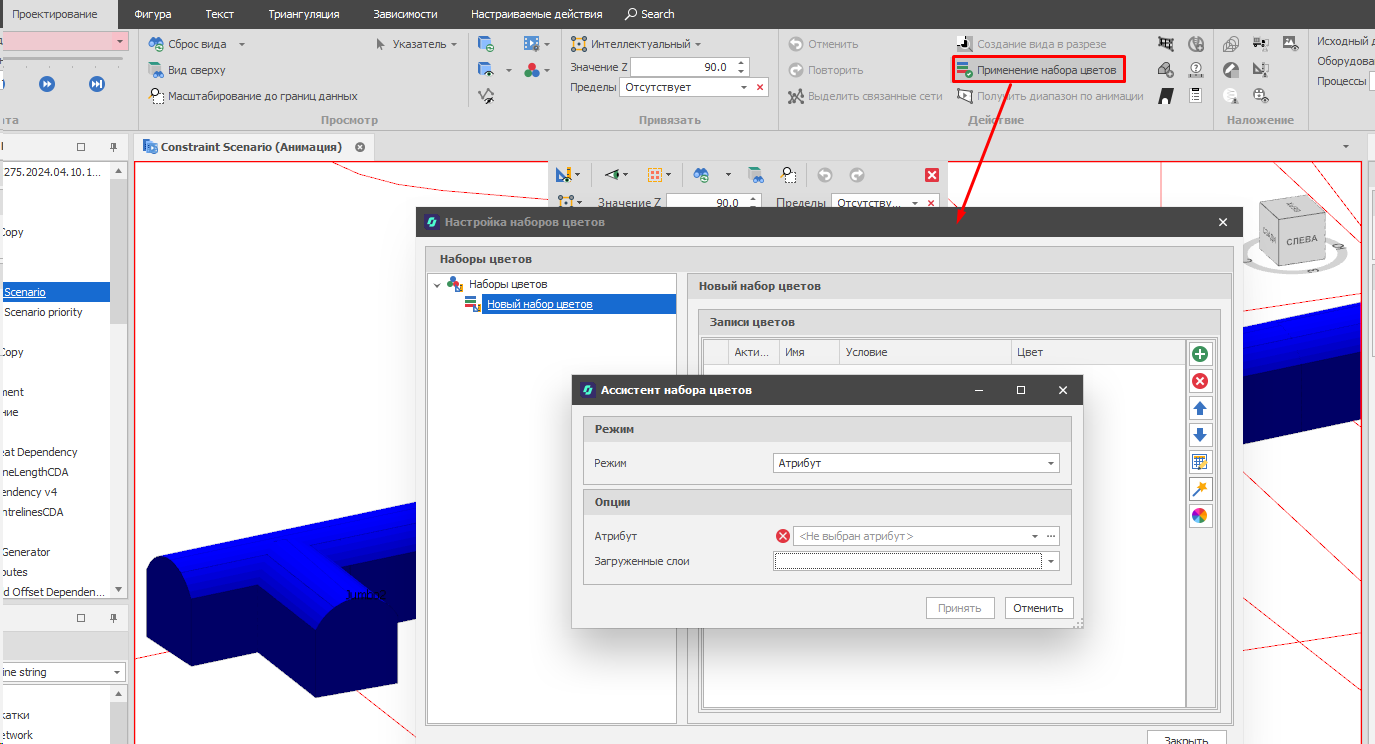Click Применение набора цветов toolbar button
This screenshot has width=1375, height=744.
(x=1037, y=70)
